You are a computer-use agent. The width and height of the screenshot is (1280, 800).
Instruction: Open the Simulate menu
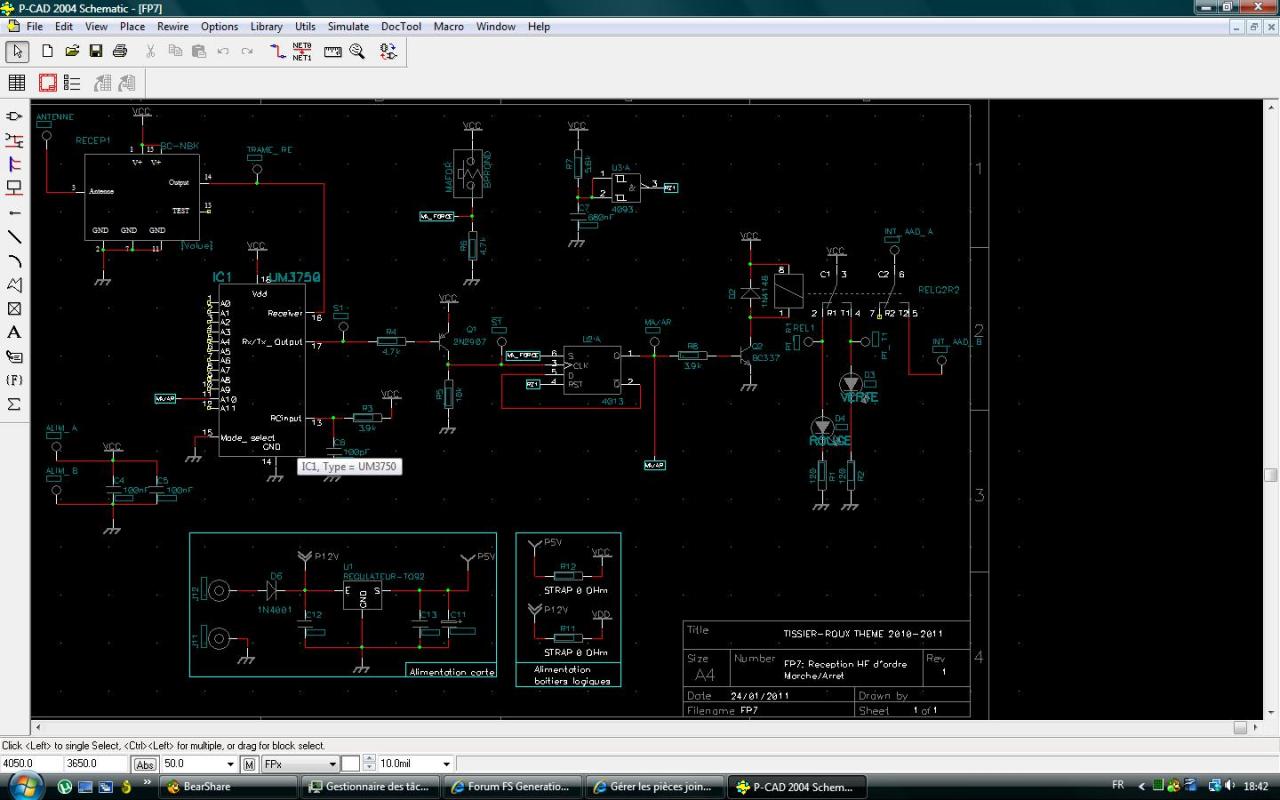[x=348, y=27]
